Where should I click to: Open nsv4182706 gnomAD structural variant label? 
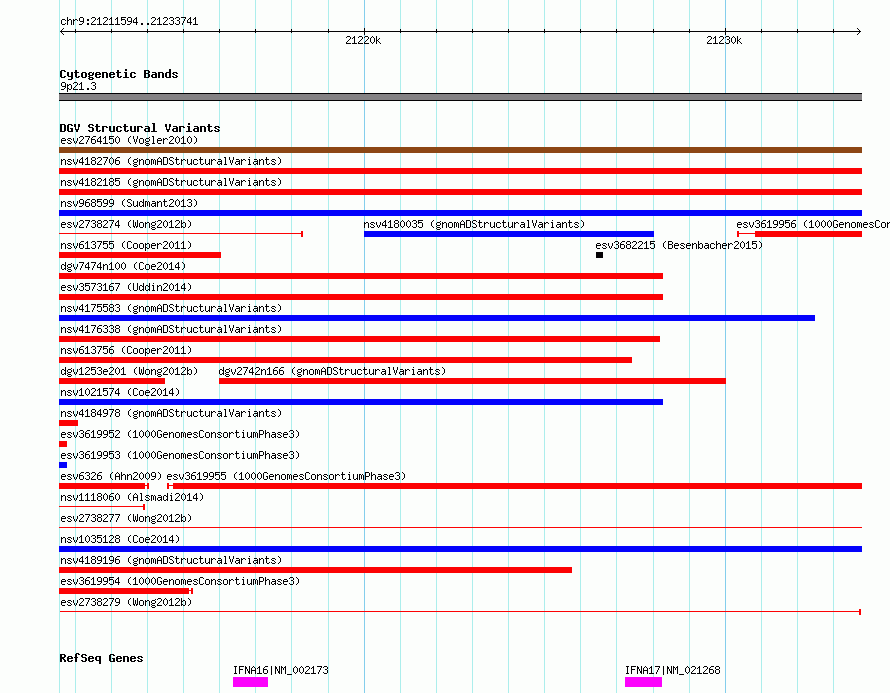(171, 161)
